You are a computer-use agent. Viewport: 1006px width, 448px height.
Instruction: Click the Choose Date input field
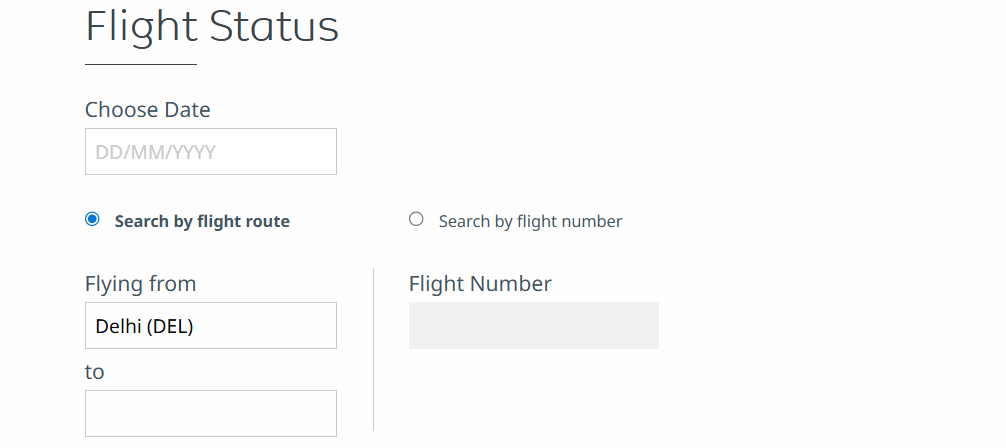[x=210, y=152]
